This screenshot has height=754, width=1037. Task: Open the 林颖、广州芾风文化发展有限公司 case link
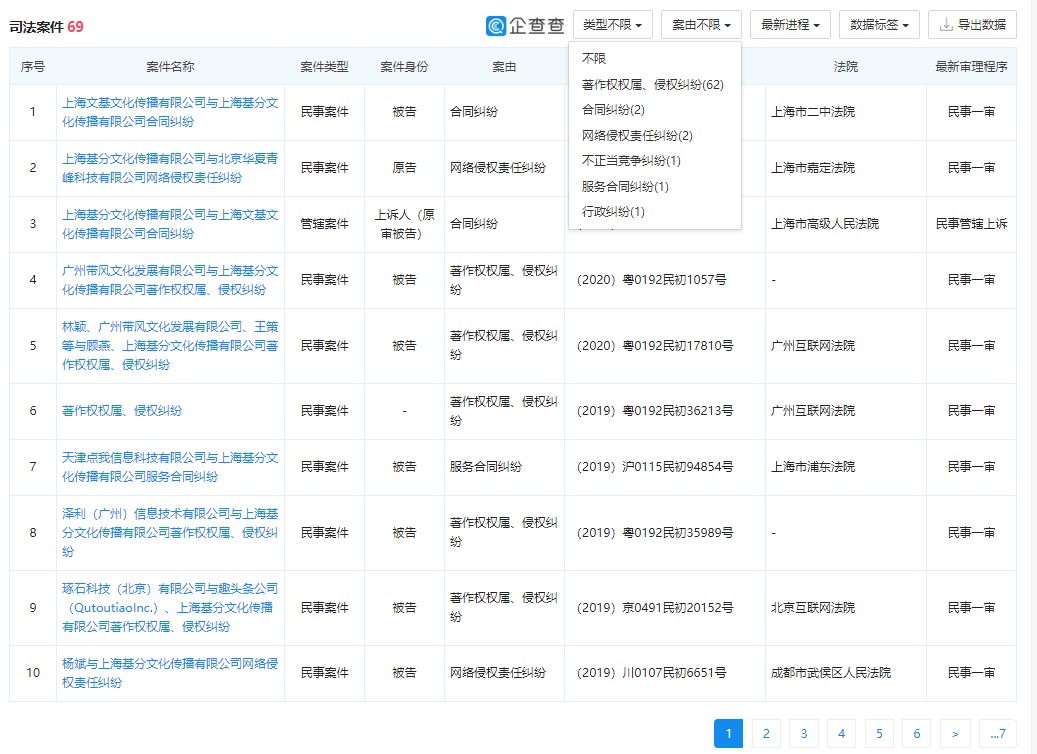(170, 346)
